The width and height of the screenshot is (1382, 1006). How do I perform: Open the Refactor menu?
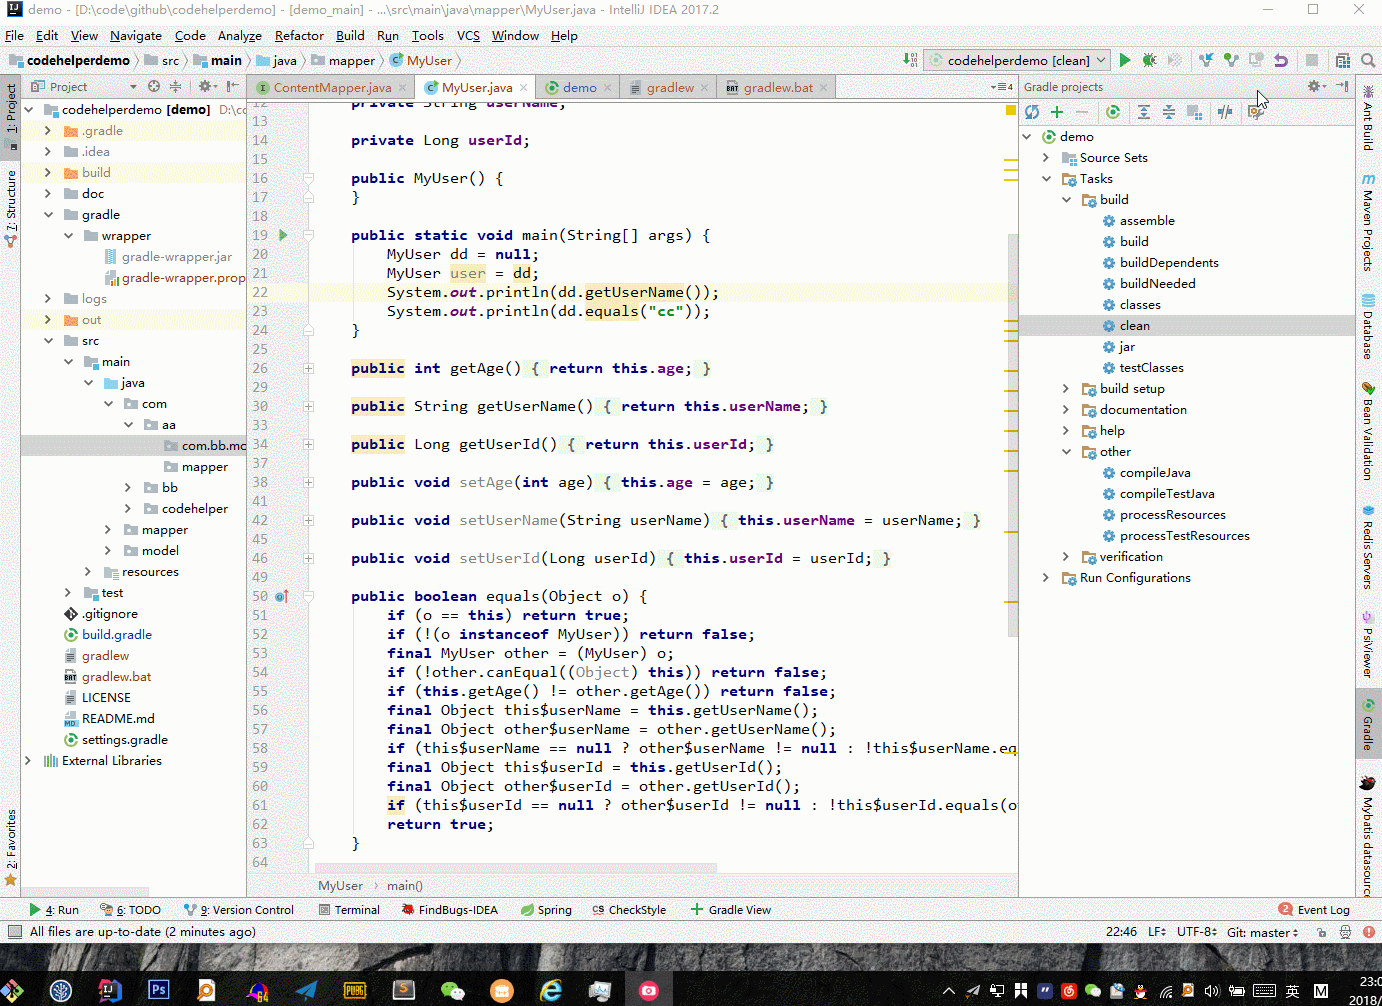point(299,36)
